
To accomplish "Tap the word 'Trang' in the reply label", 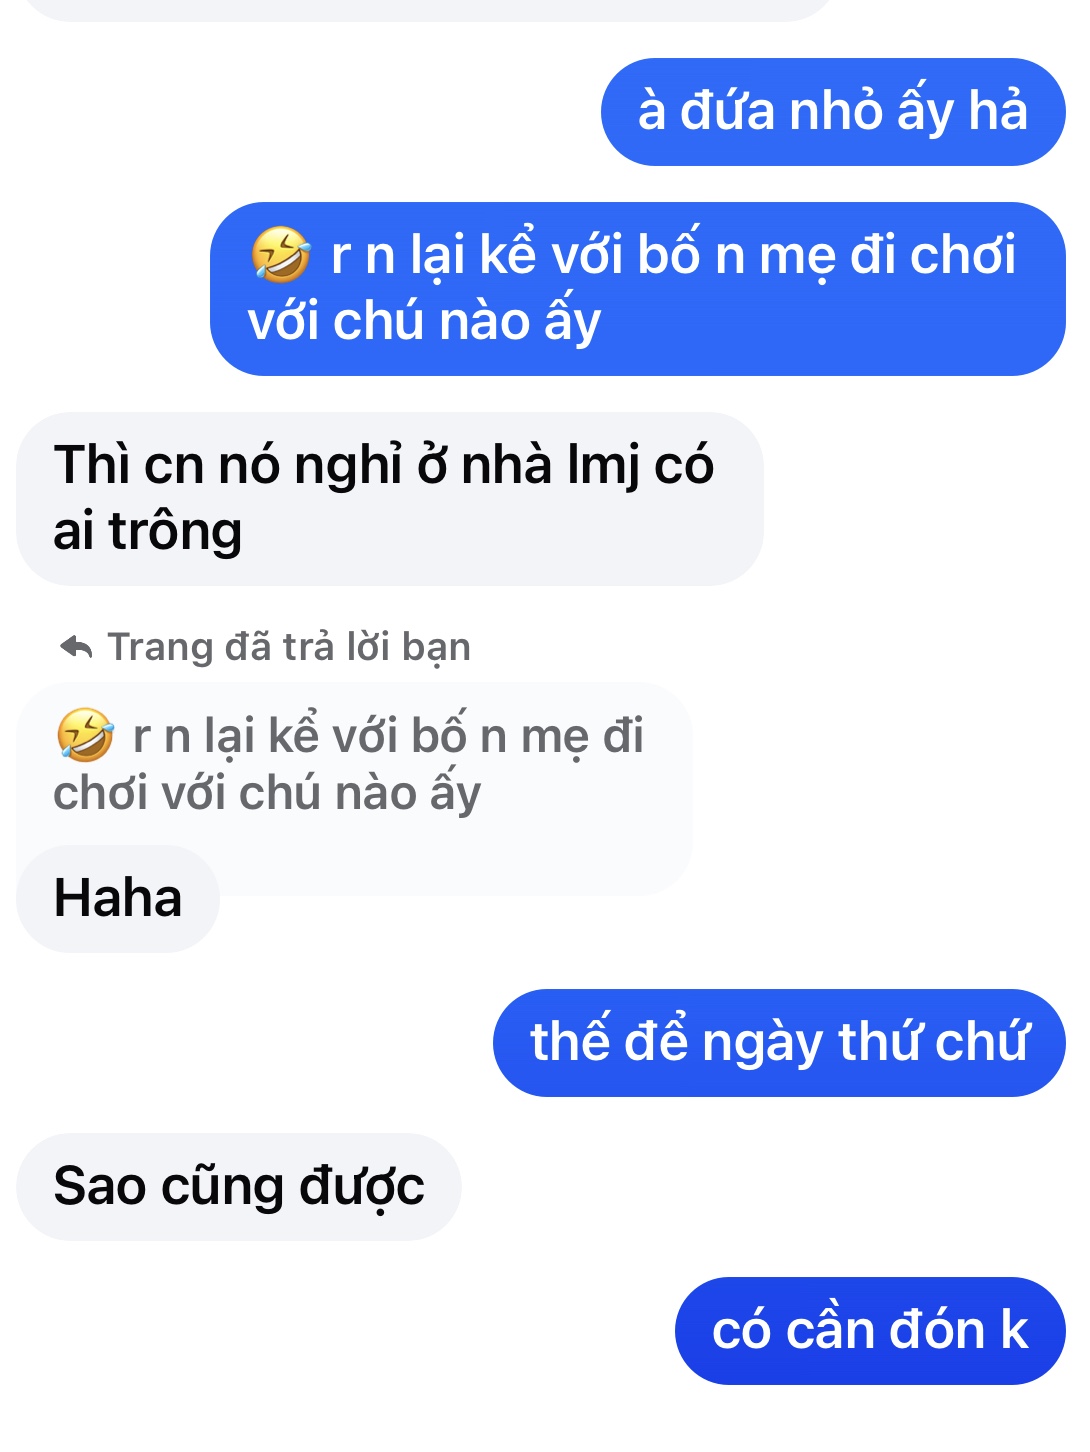I will [160, 647].
